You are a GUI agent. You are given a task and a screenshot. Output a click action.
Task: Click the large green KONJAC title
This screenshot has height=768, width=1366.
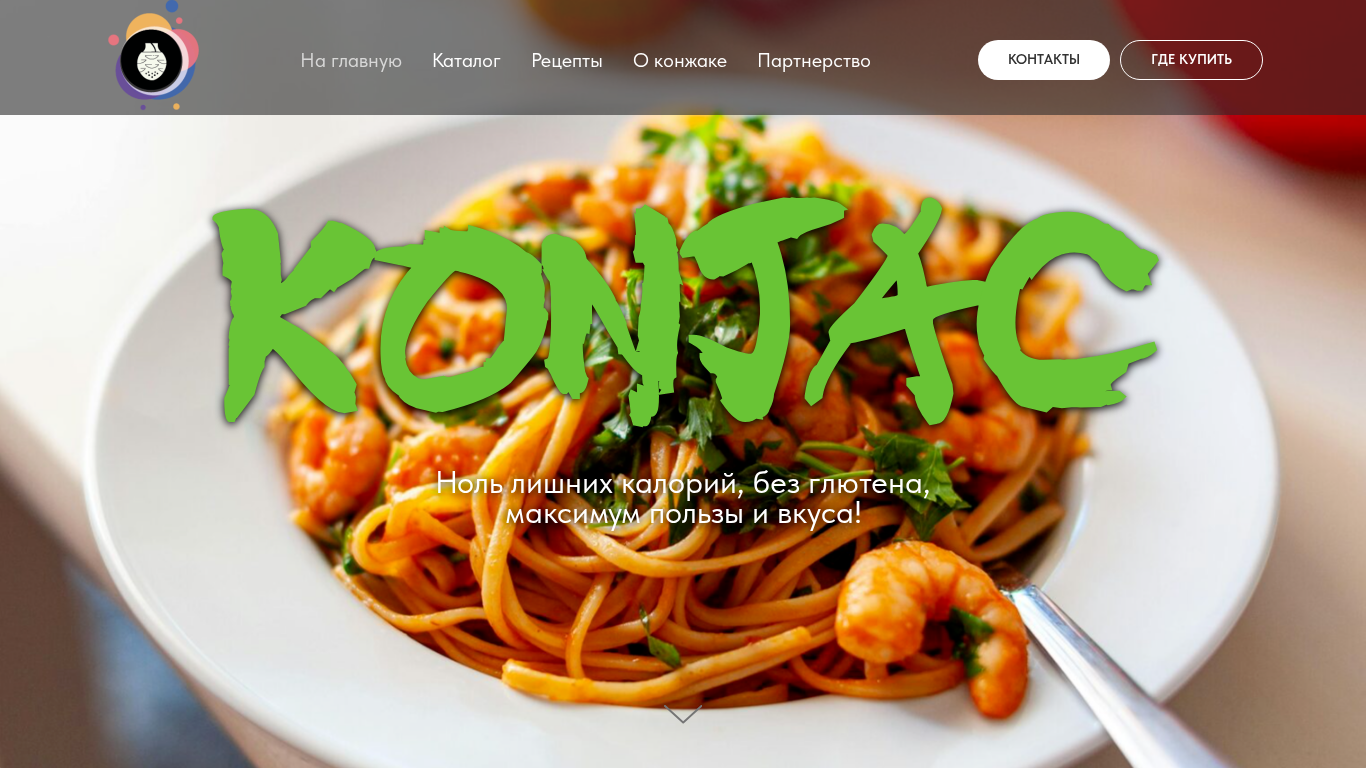click(x=685, y=312)
